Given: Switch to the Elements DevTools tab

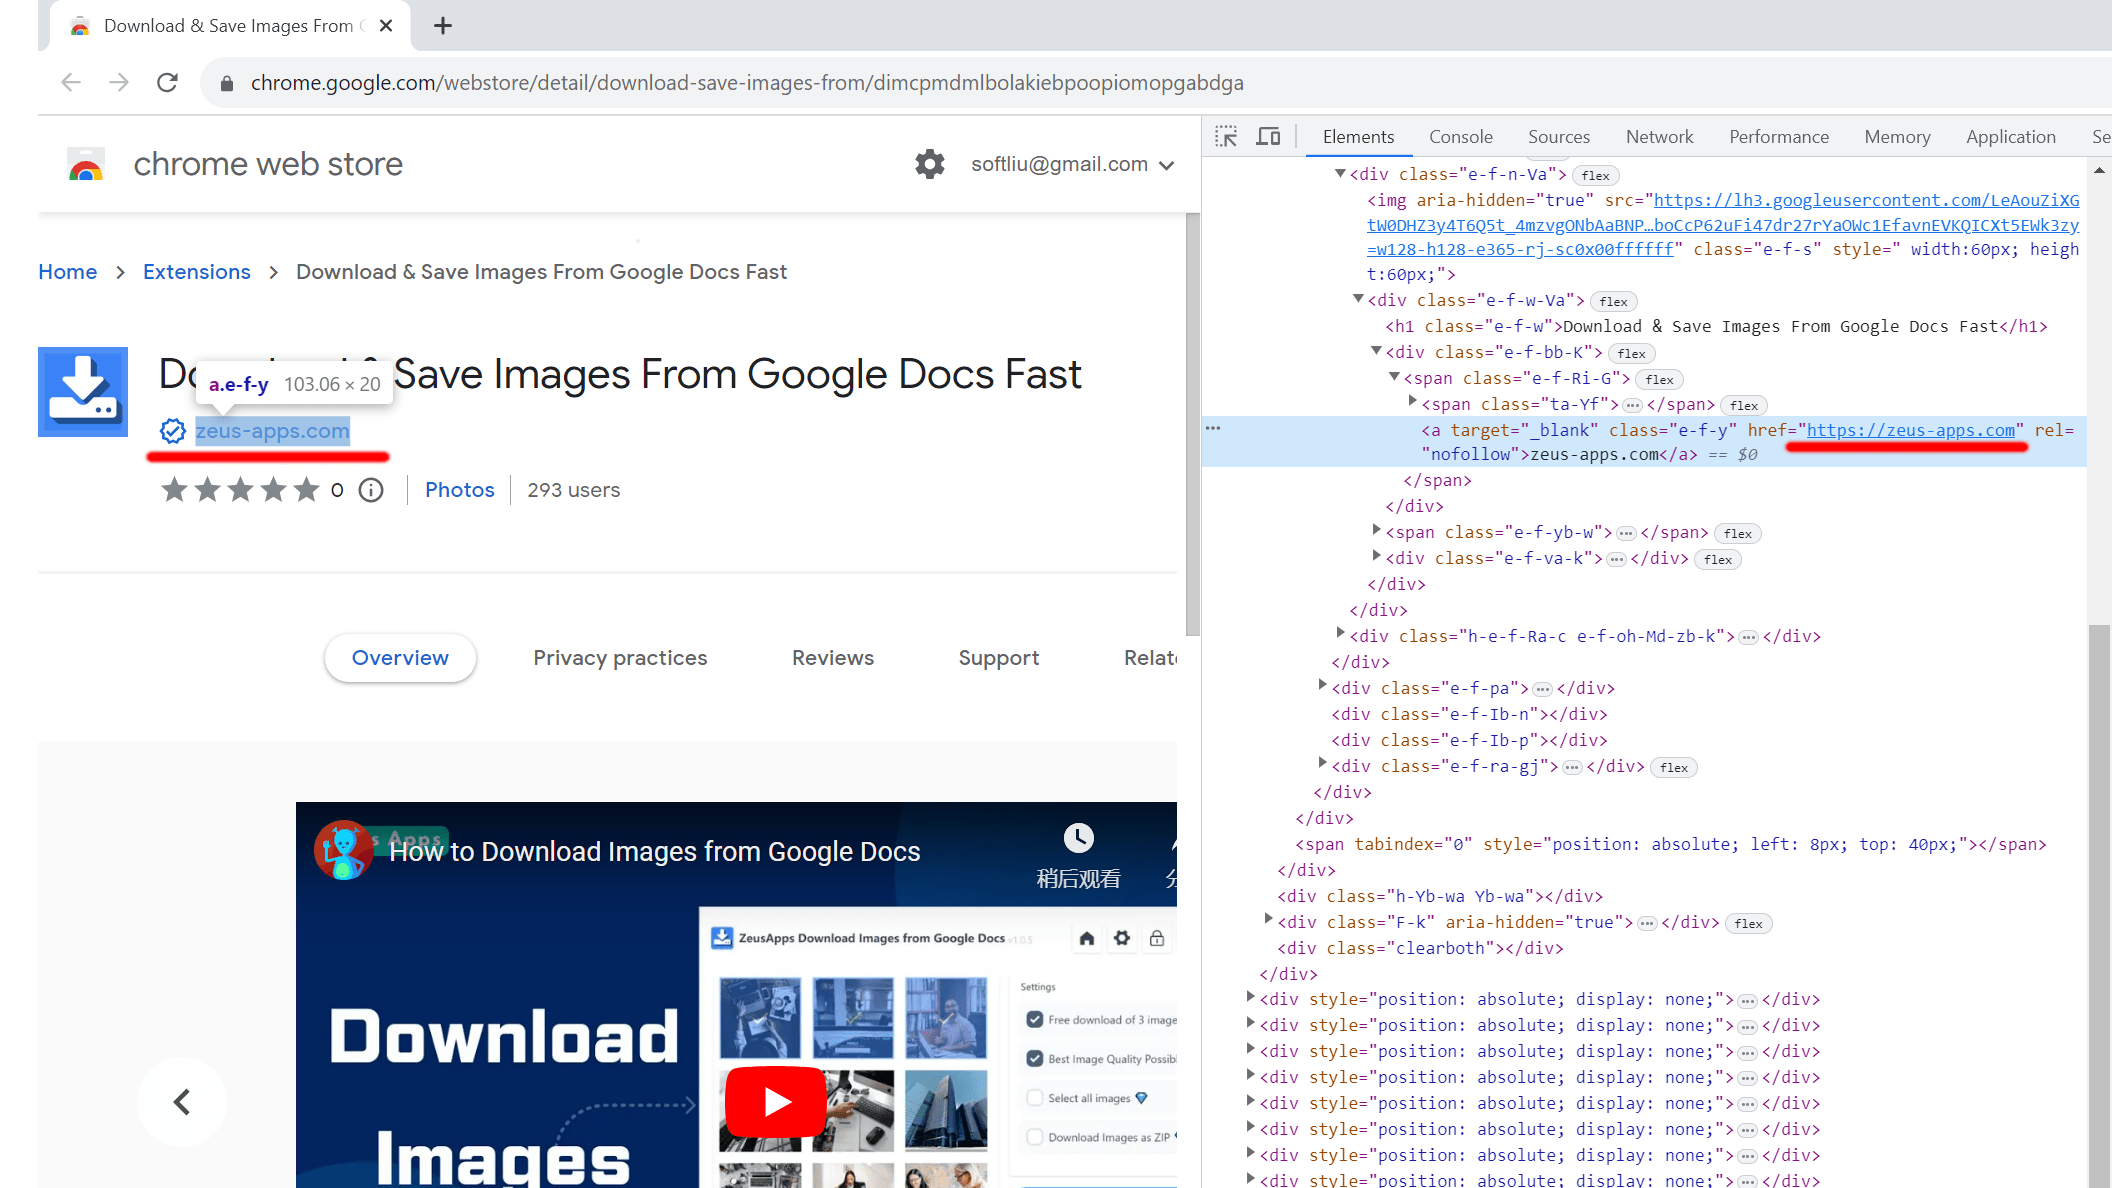Looking at the screenshot, I should [x=1358, y=137].
